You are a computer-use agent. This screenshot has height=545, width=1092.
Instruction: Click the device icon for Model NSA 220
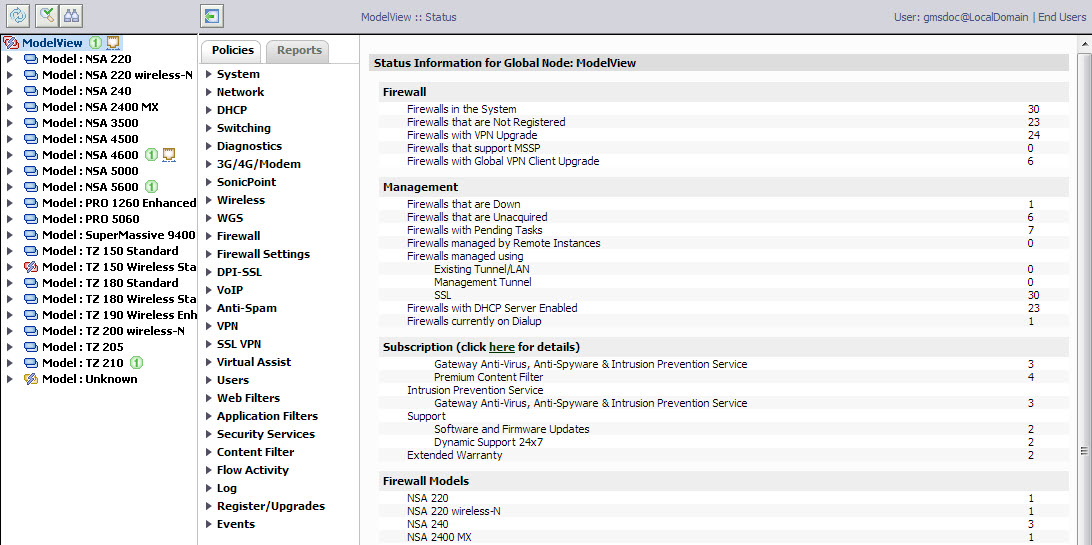pos(31,59)
